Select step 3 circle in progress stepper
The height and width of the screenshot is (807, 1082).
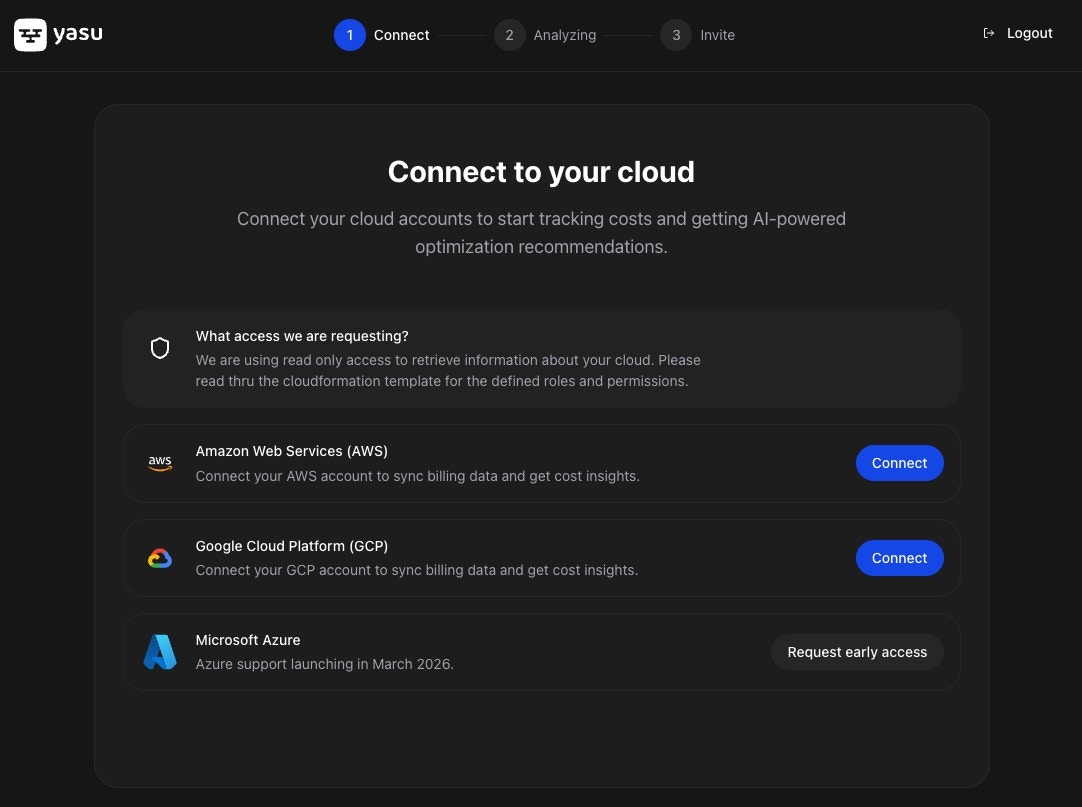pos(676,35)
